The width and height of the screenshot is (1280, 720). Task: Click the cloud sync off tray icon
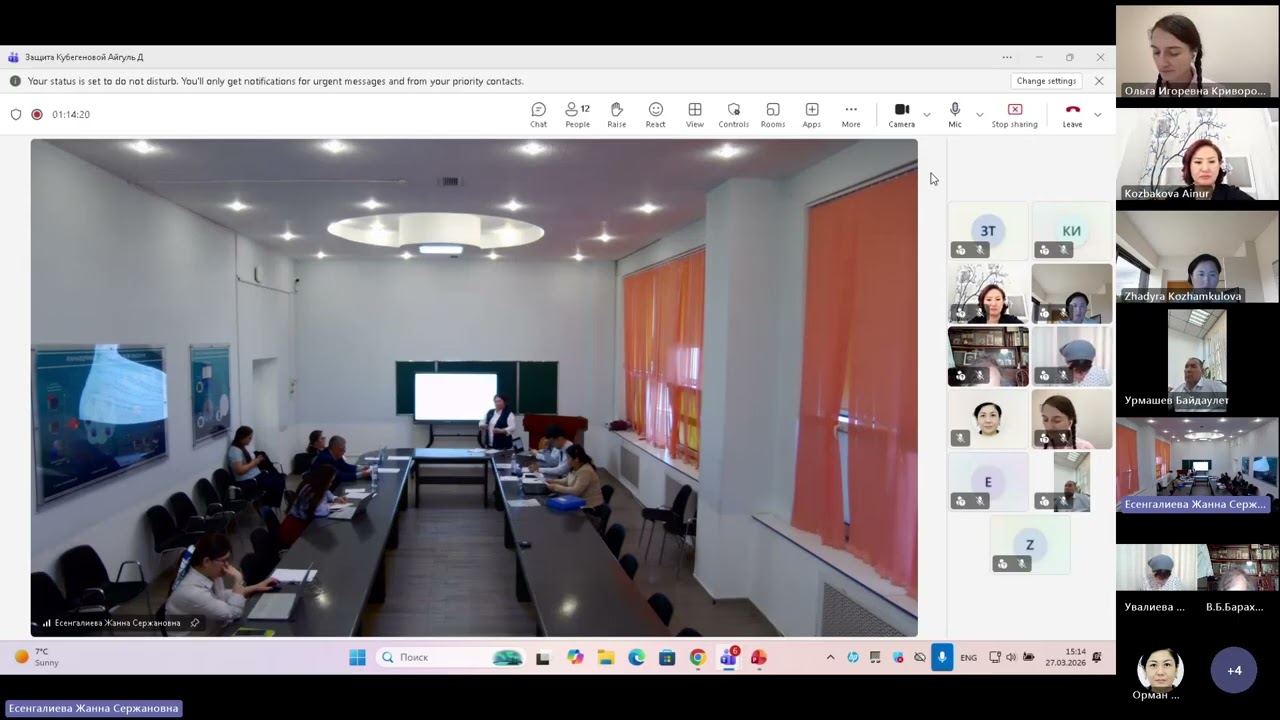[920, 657]
